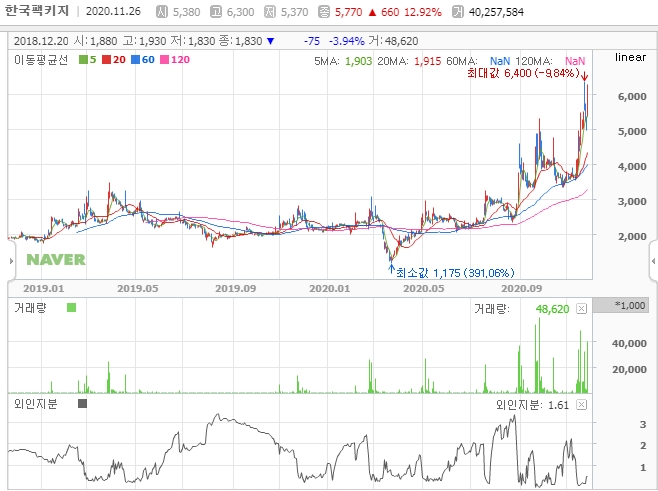The width and height of the screenshot is (658, 491).
Task: Click the 거래량 value 48,620
Action: (552, 309)
